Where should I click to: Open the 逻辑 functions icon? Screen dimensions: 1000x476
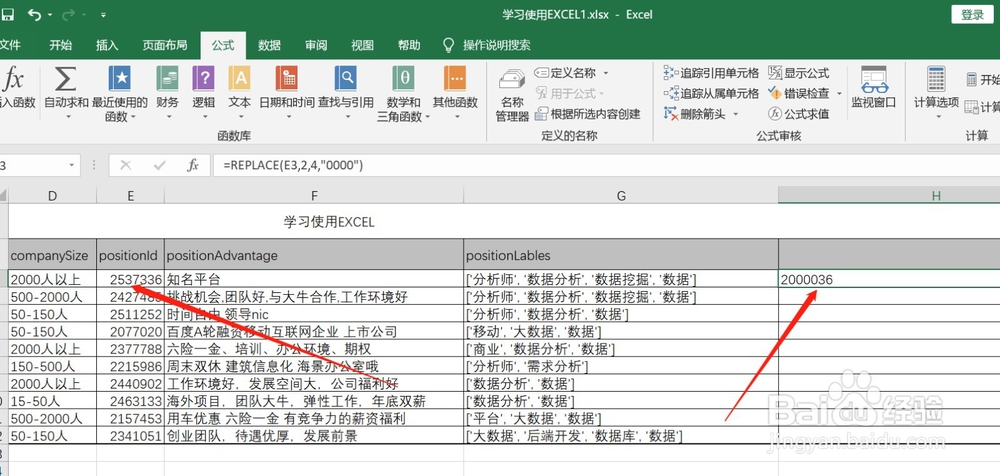click(203, 80)
